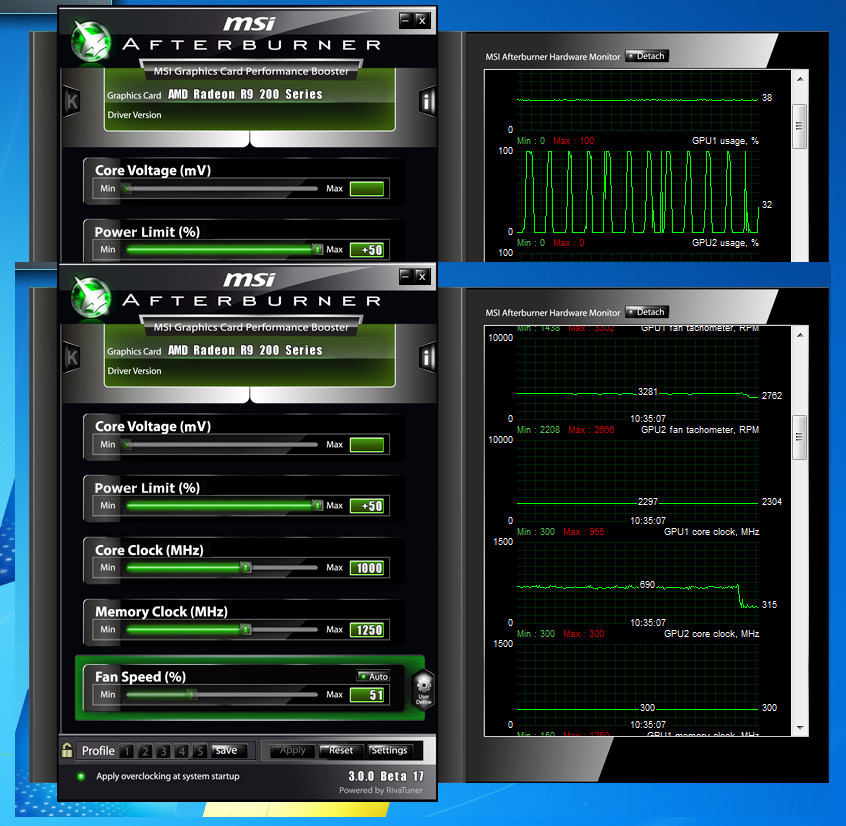Click "AMD Radeon R9 200 Series" in lower window
The width and height of the screenshot is (846, 826).
245,350
